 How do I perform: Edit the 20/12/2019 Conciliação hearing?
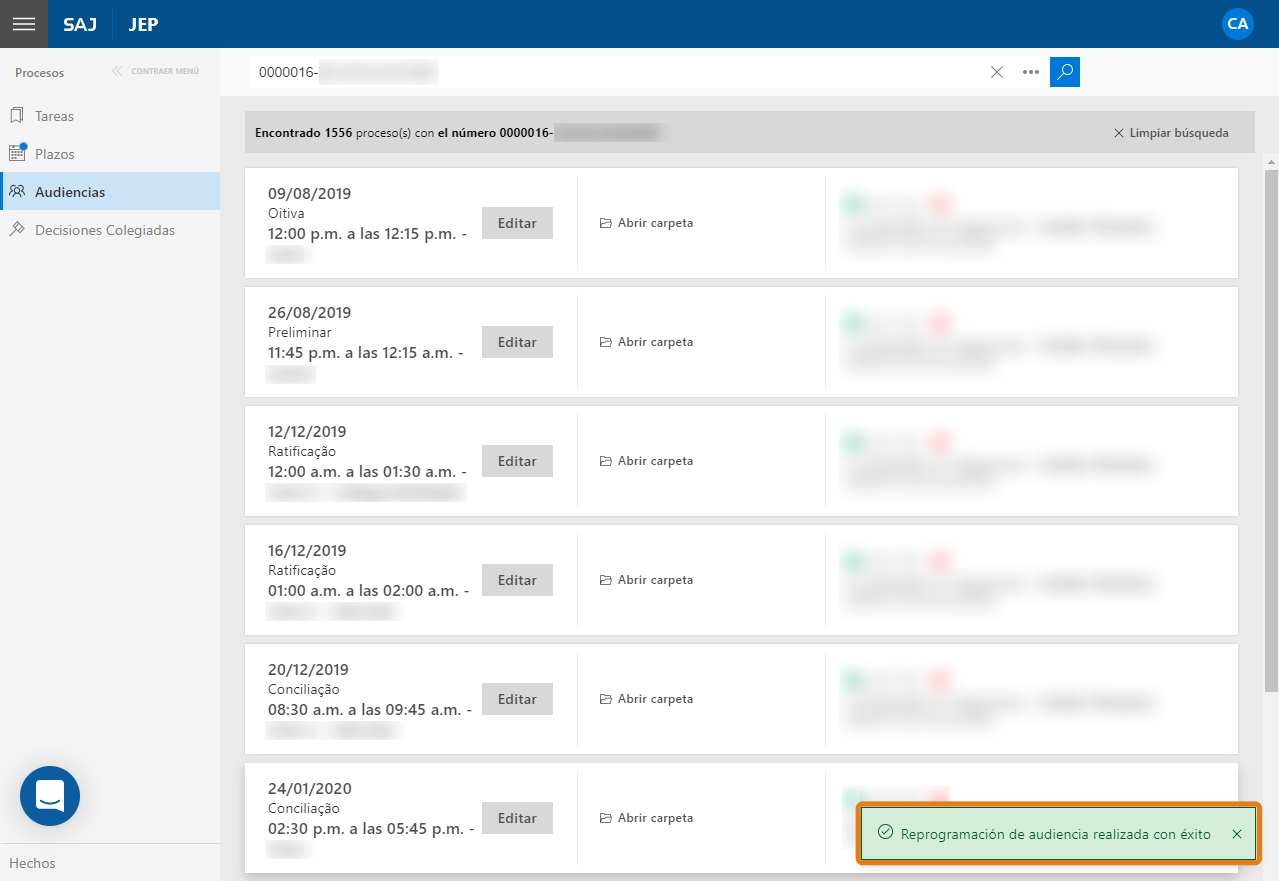(x=517, y=699)
